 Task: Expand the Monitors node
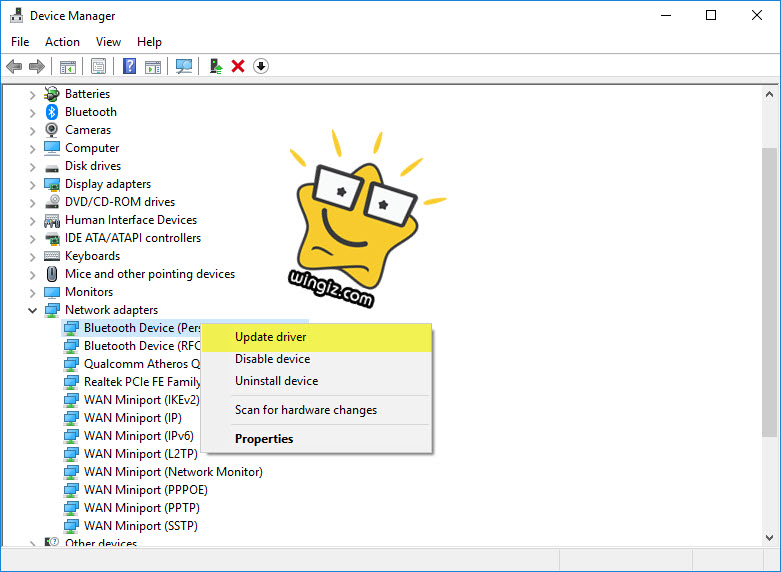coord(32,292)
